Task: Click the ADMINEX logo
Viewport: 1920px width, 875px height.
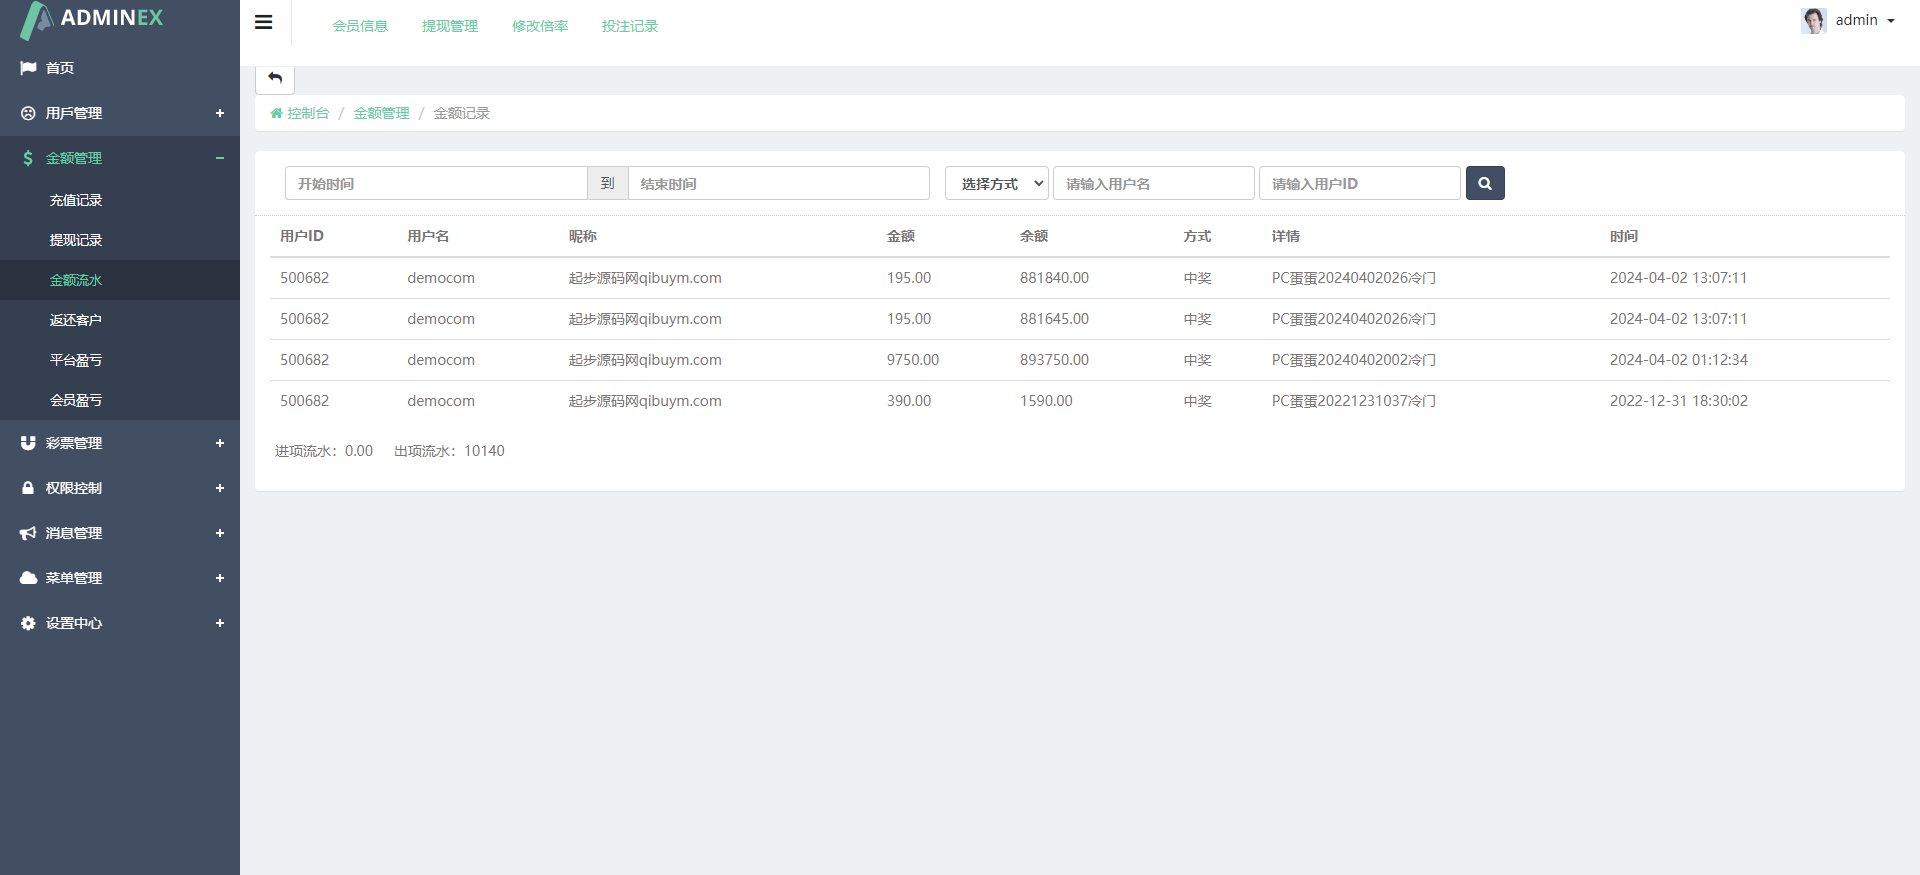Action: [x=92, y=19]
